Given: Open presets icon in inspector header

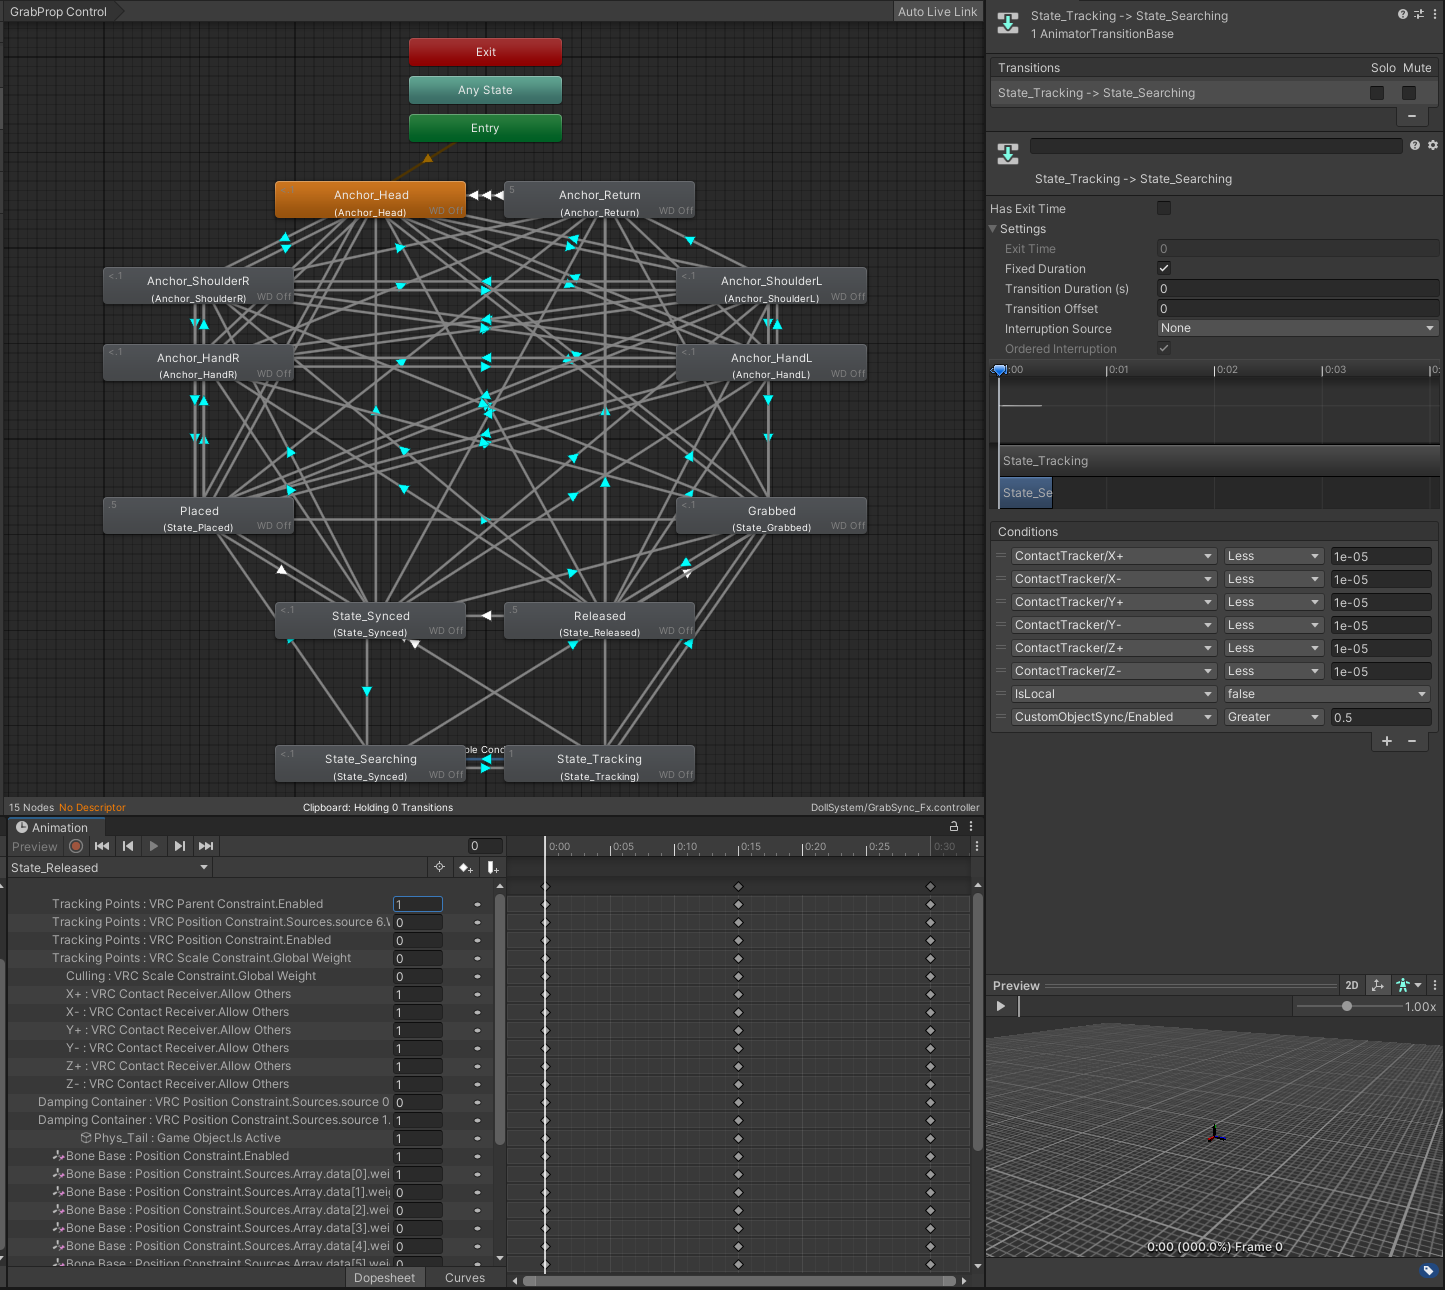Looking at the screenshot, I should point(1418,14).
